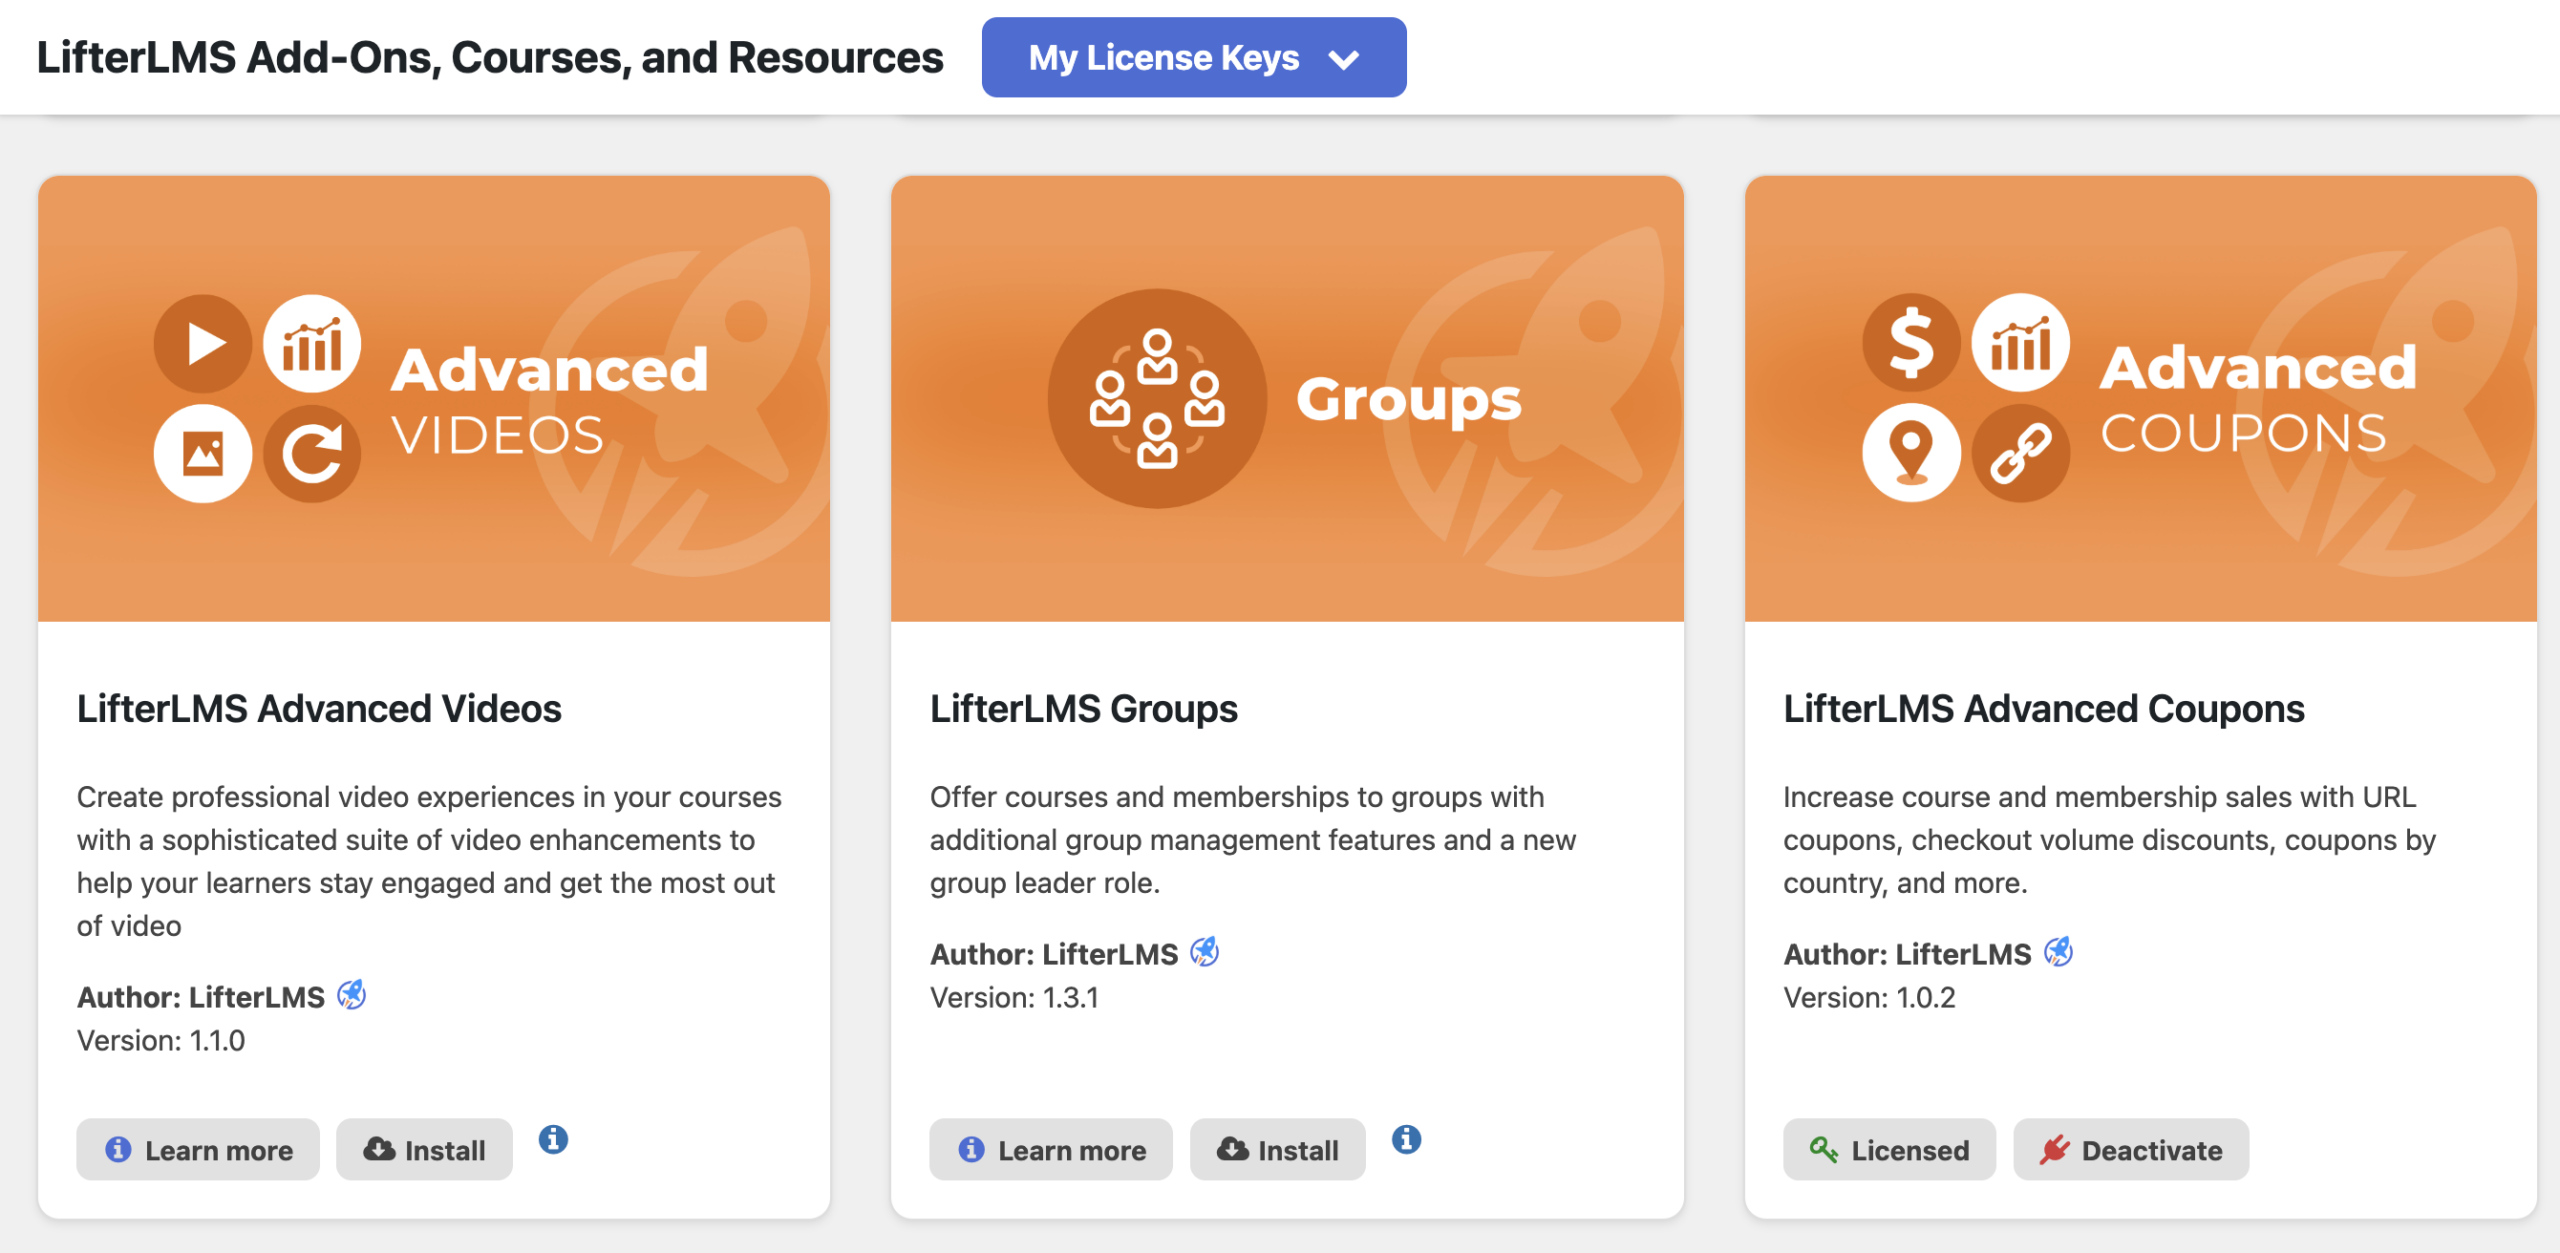
Task: Click info icon beside Groups Install button
Action: (1406, 1139)
